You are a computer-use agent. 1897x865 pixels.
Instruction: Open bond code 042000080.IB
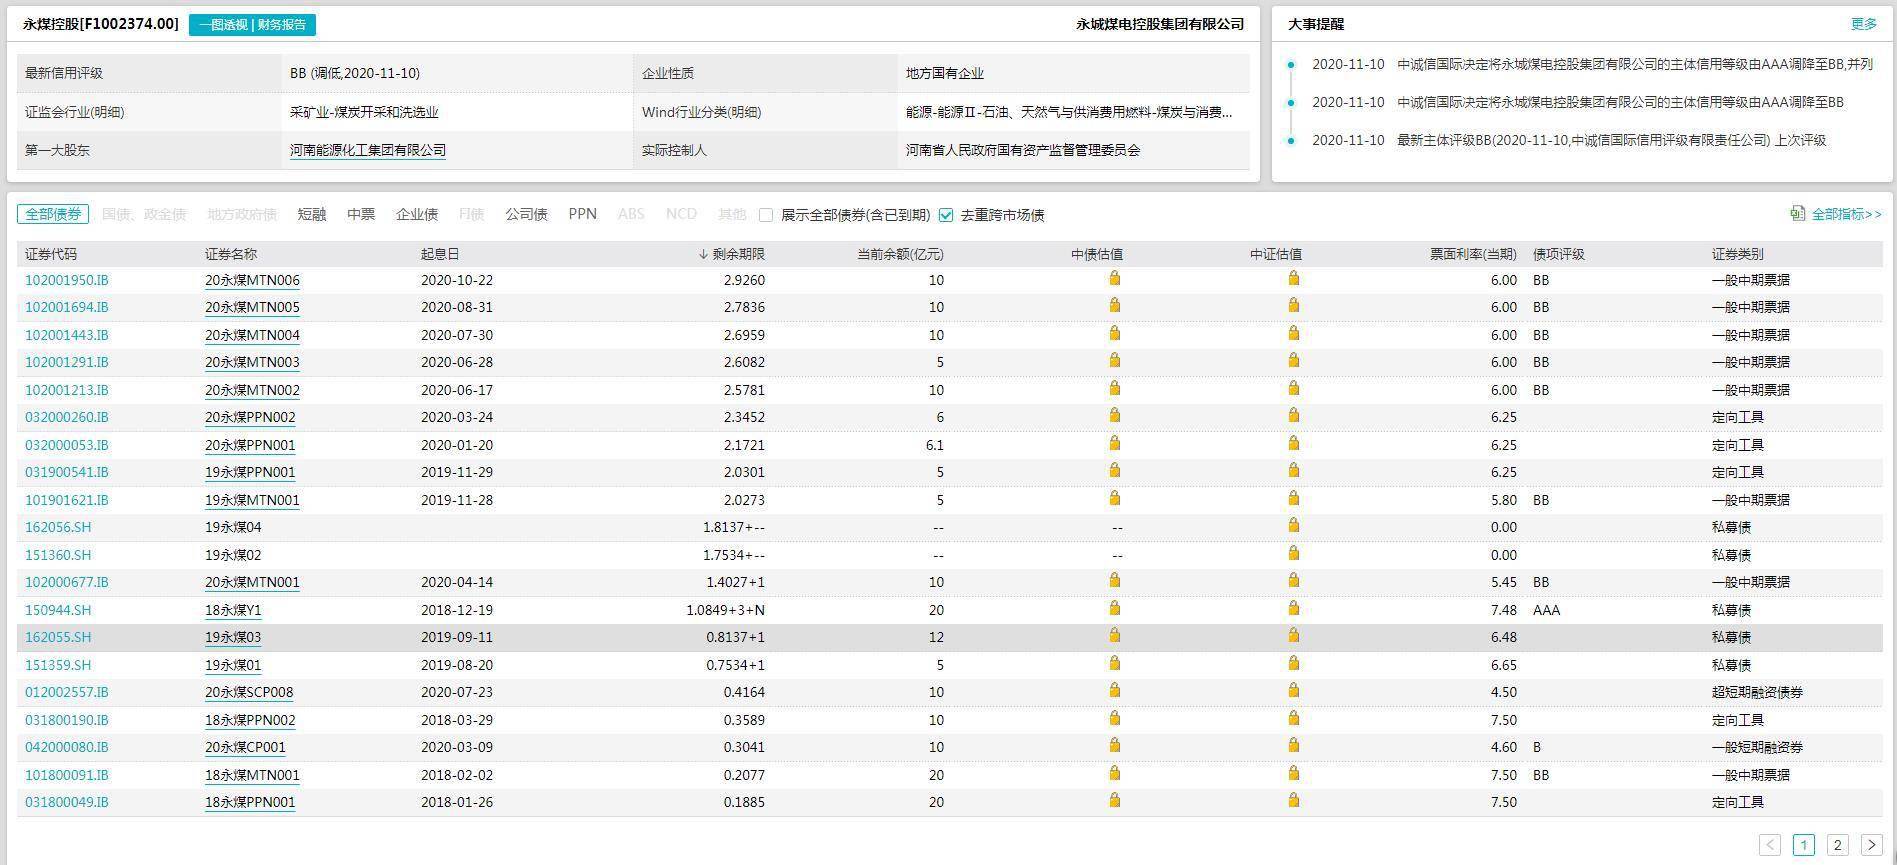(x=67, y=747)
